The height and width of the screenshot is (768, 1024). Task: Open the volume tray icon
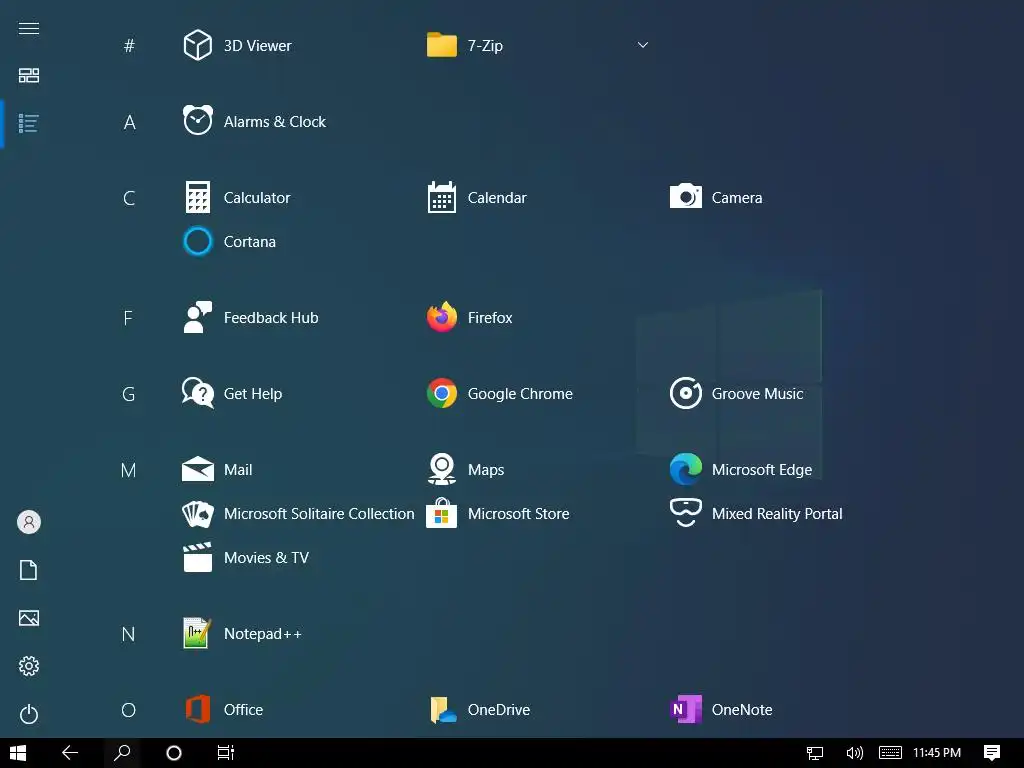tap(854, 753)
